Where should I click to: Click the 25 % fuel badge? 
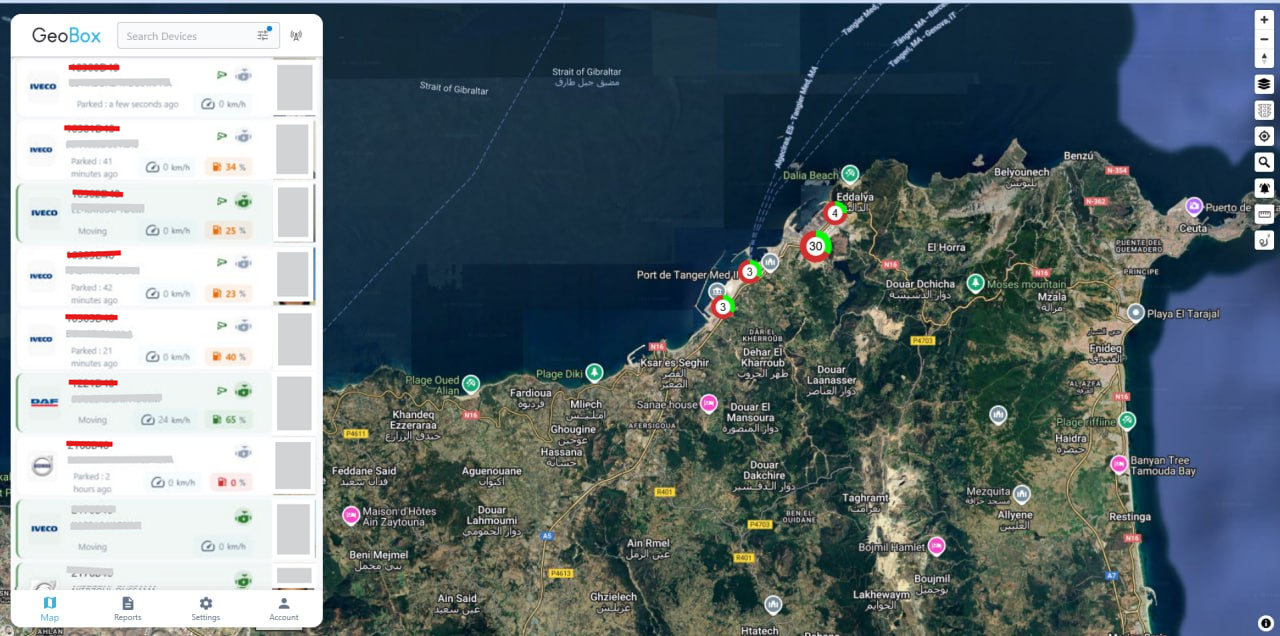tap(227, 230)
